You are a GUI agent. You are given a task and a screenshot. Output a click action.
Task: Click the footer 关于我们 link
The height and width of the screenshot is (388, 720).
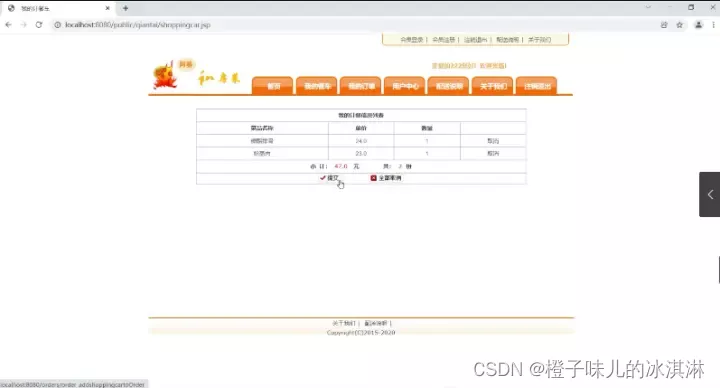click(x=344, y=323)
